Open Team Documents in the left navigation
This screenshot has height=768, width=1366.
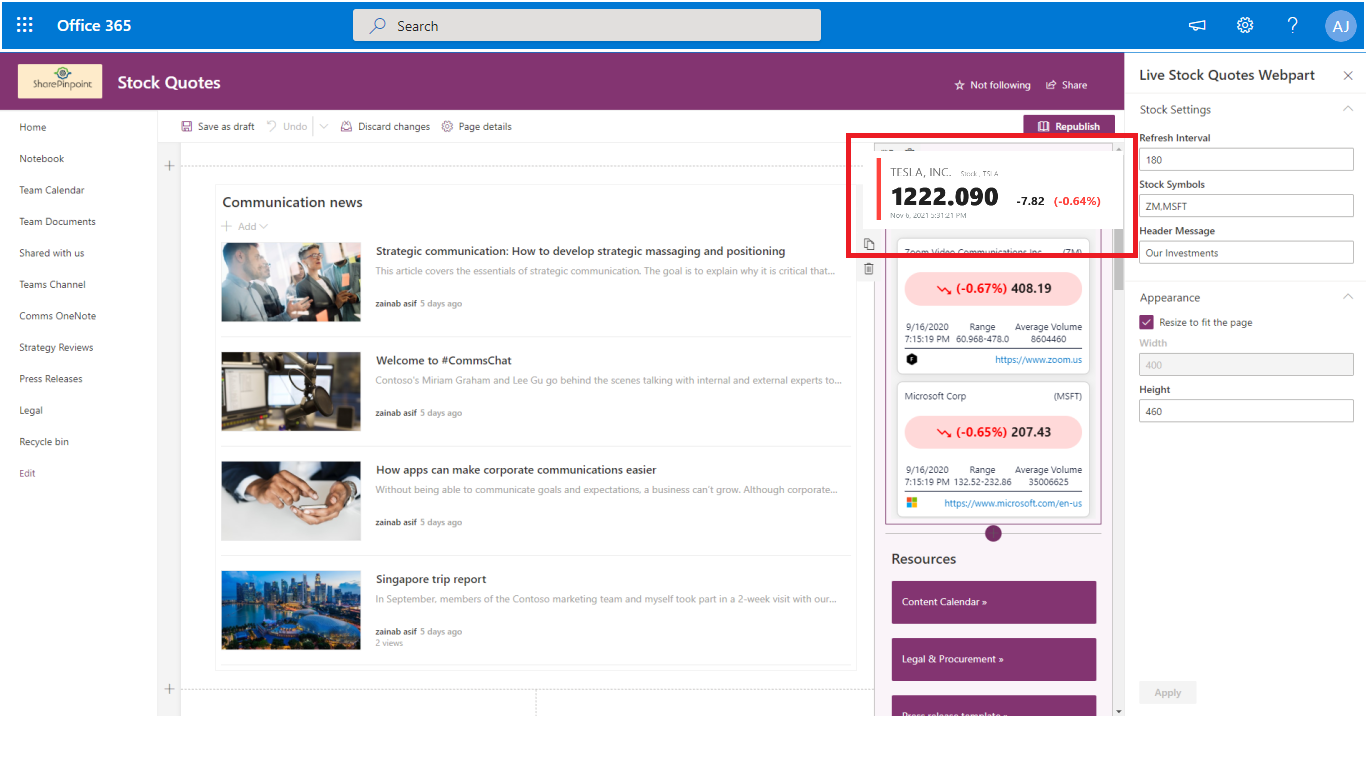58,222
